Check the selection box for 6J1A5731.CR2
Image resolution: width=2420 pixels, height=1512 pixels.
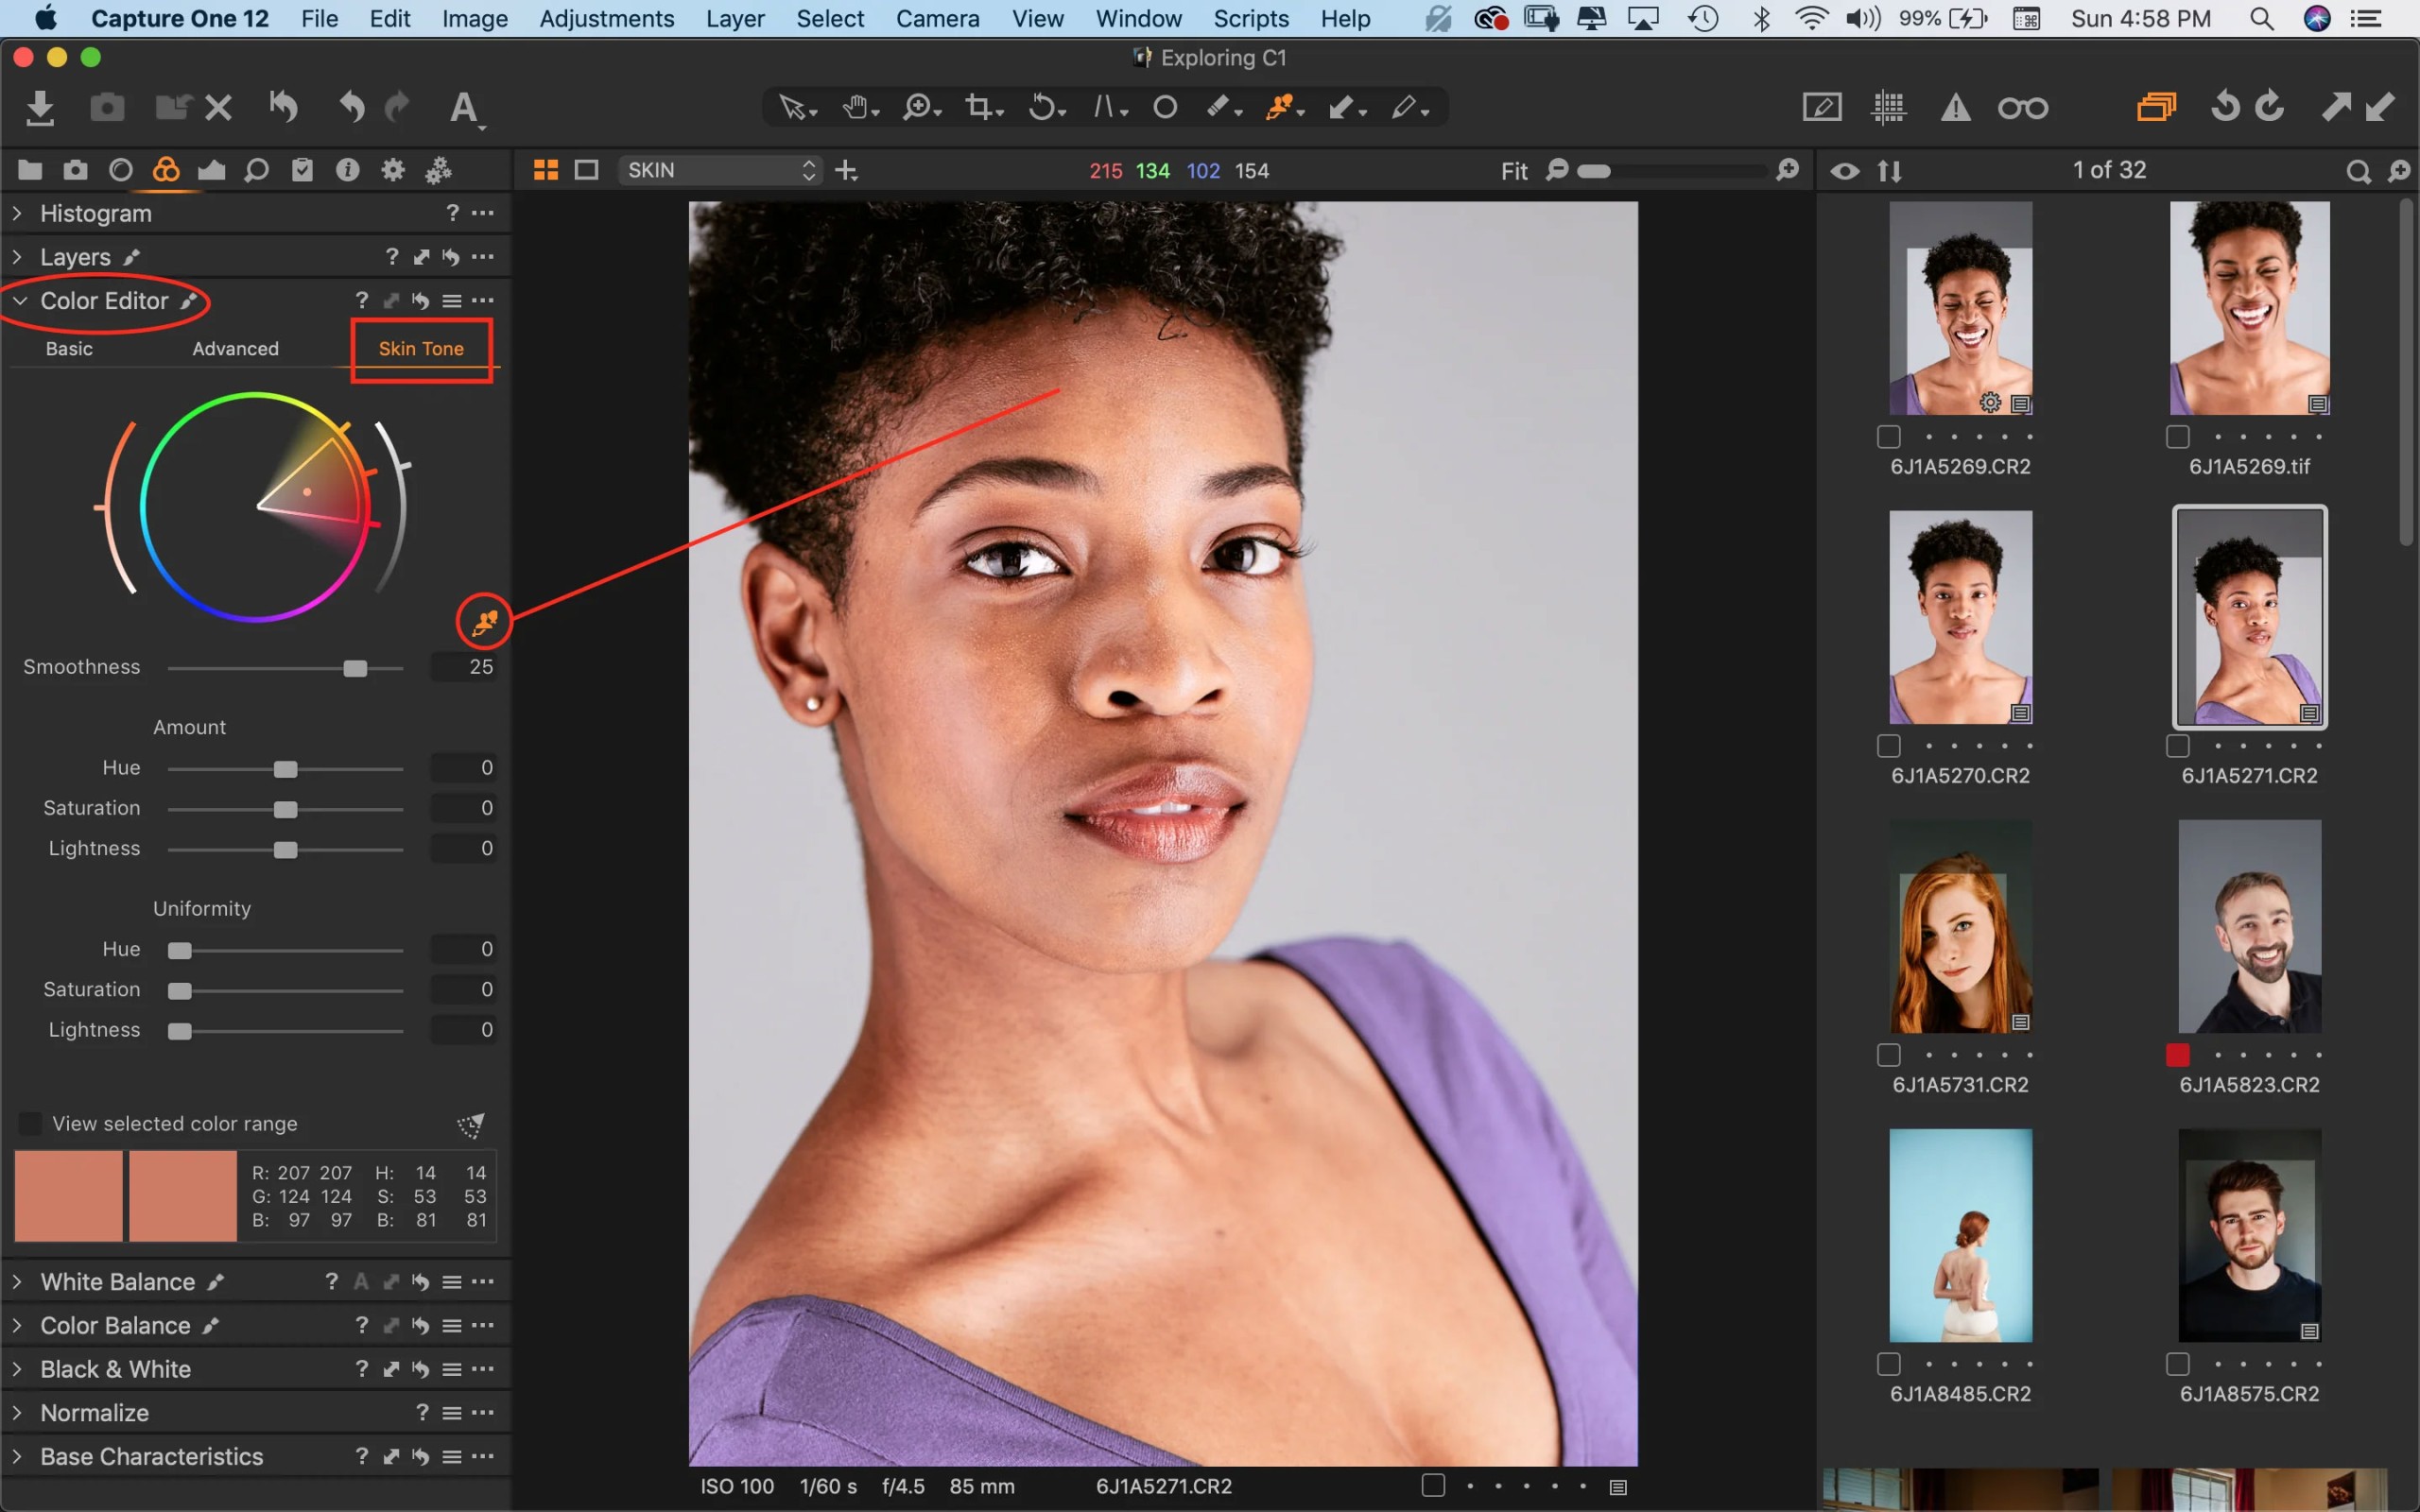pos(1888,1055)
